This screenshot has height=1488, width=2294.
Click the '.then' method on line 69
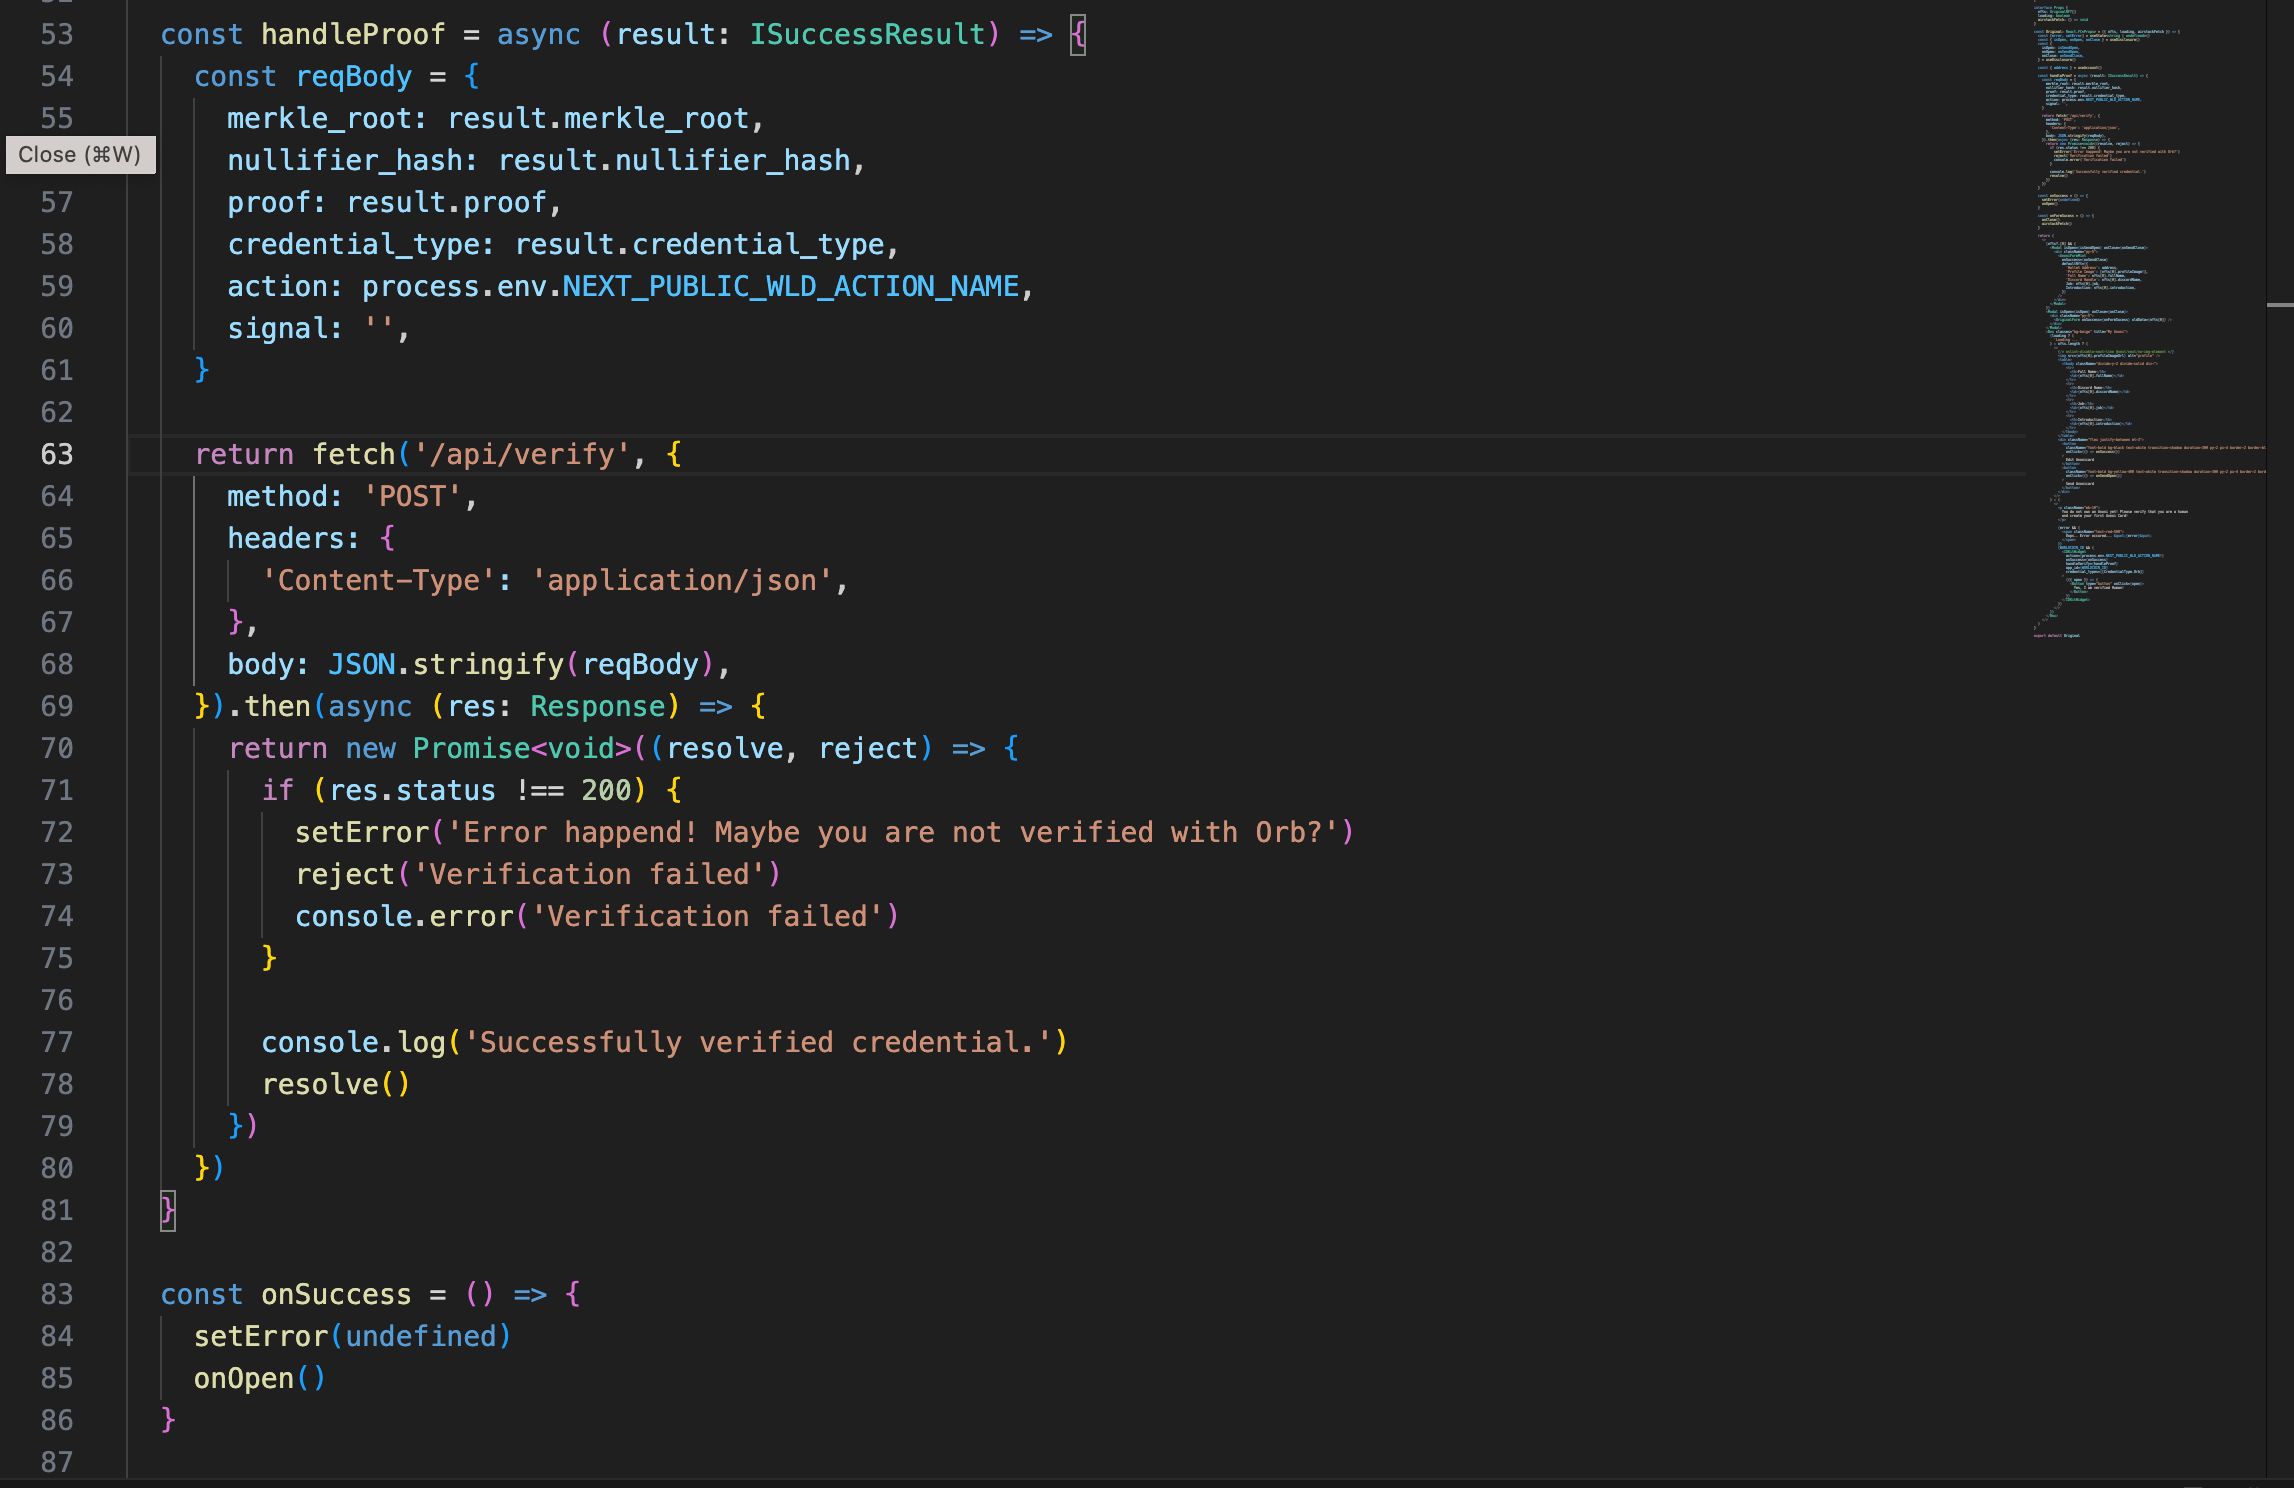[270, 706]
